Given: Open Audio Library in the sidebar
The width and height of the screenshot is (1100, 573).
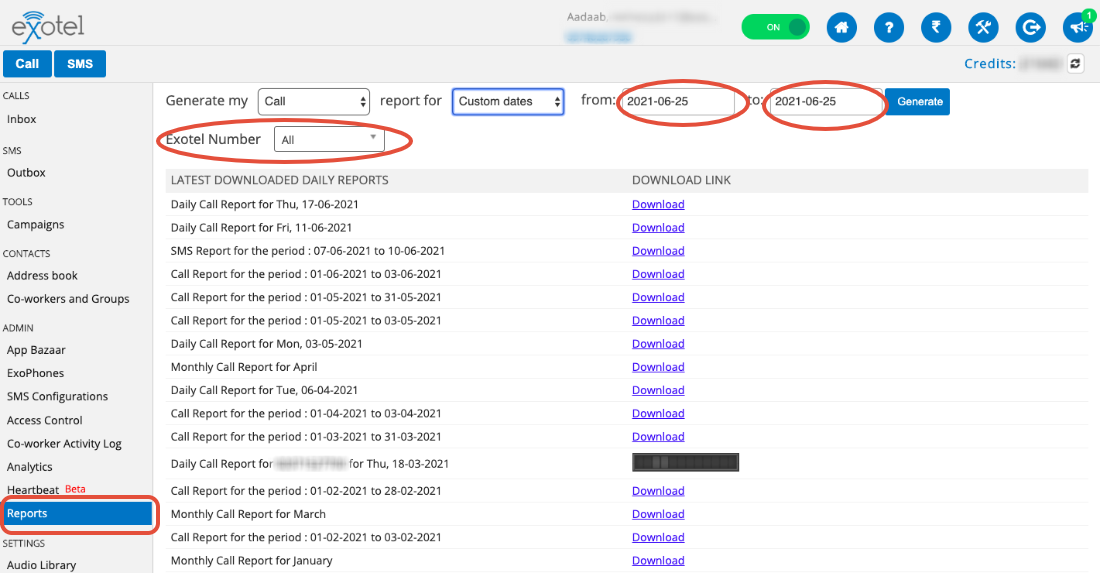Looking at the screenshot, I should 41,565.
